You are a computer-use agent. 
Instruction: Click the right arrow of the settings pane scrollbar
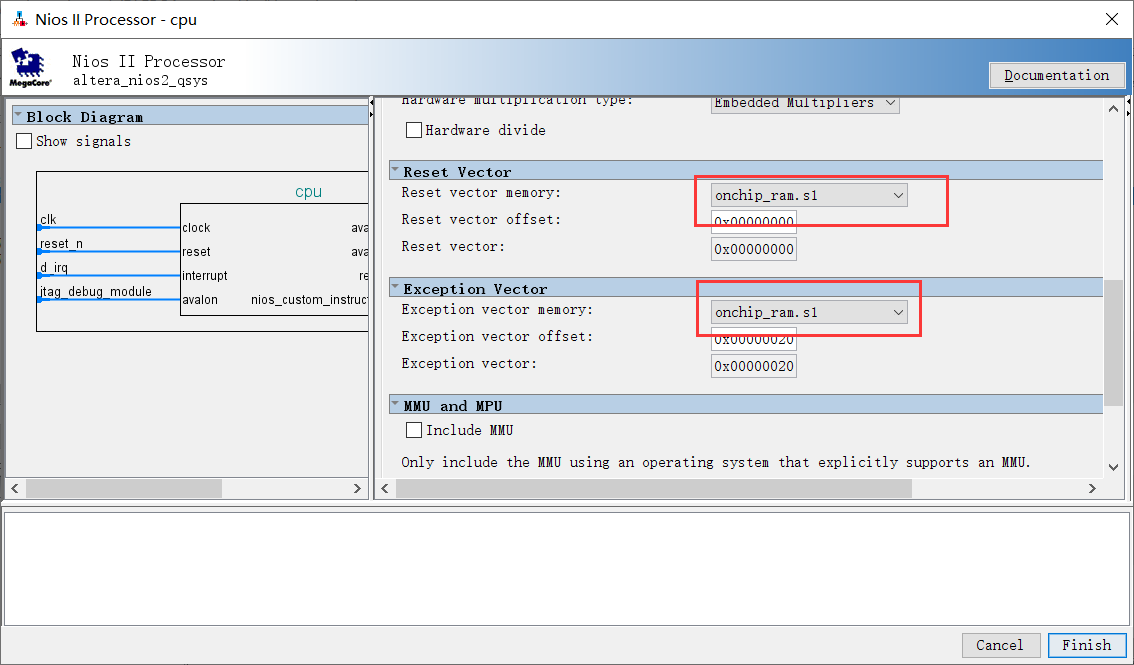click(1092, 488)
